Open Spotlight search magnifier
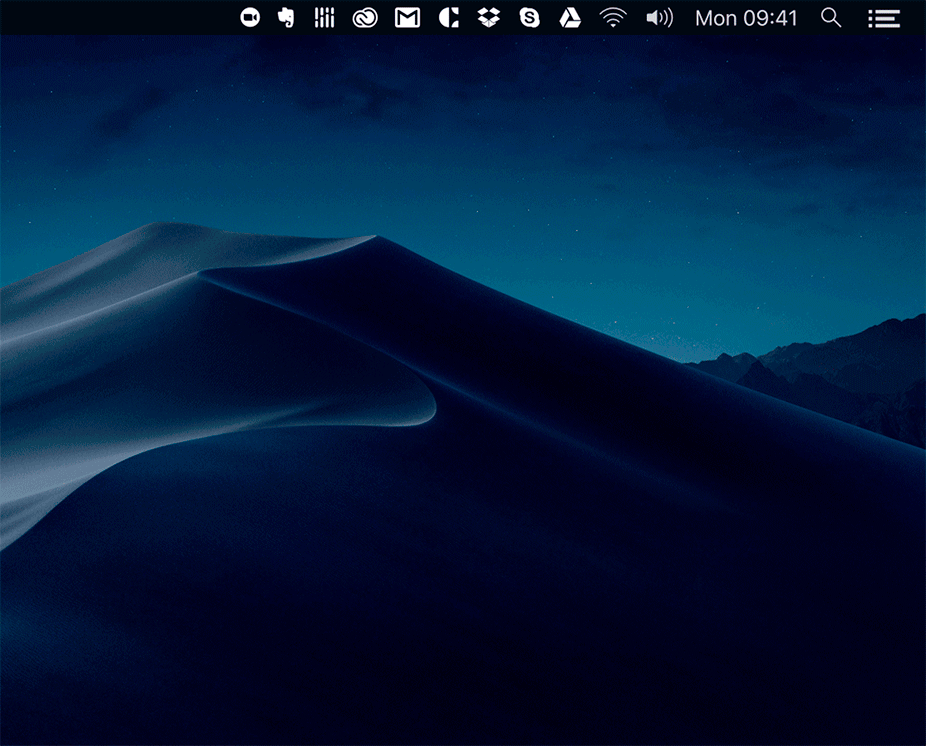Image resolution: width=926 pixels, height=746 pixels. [831, 18]
